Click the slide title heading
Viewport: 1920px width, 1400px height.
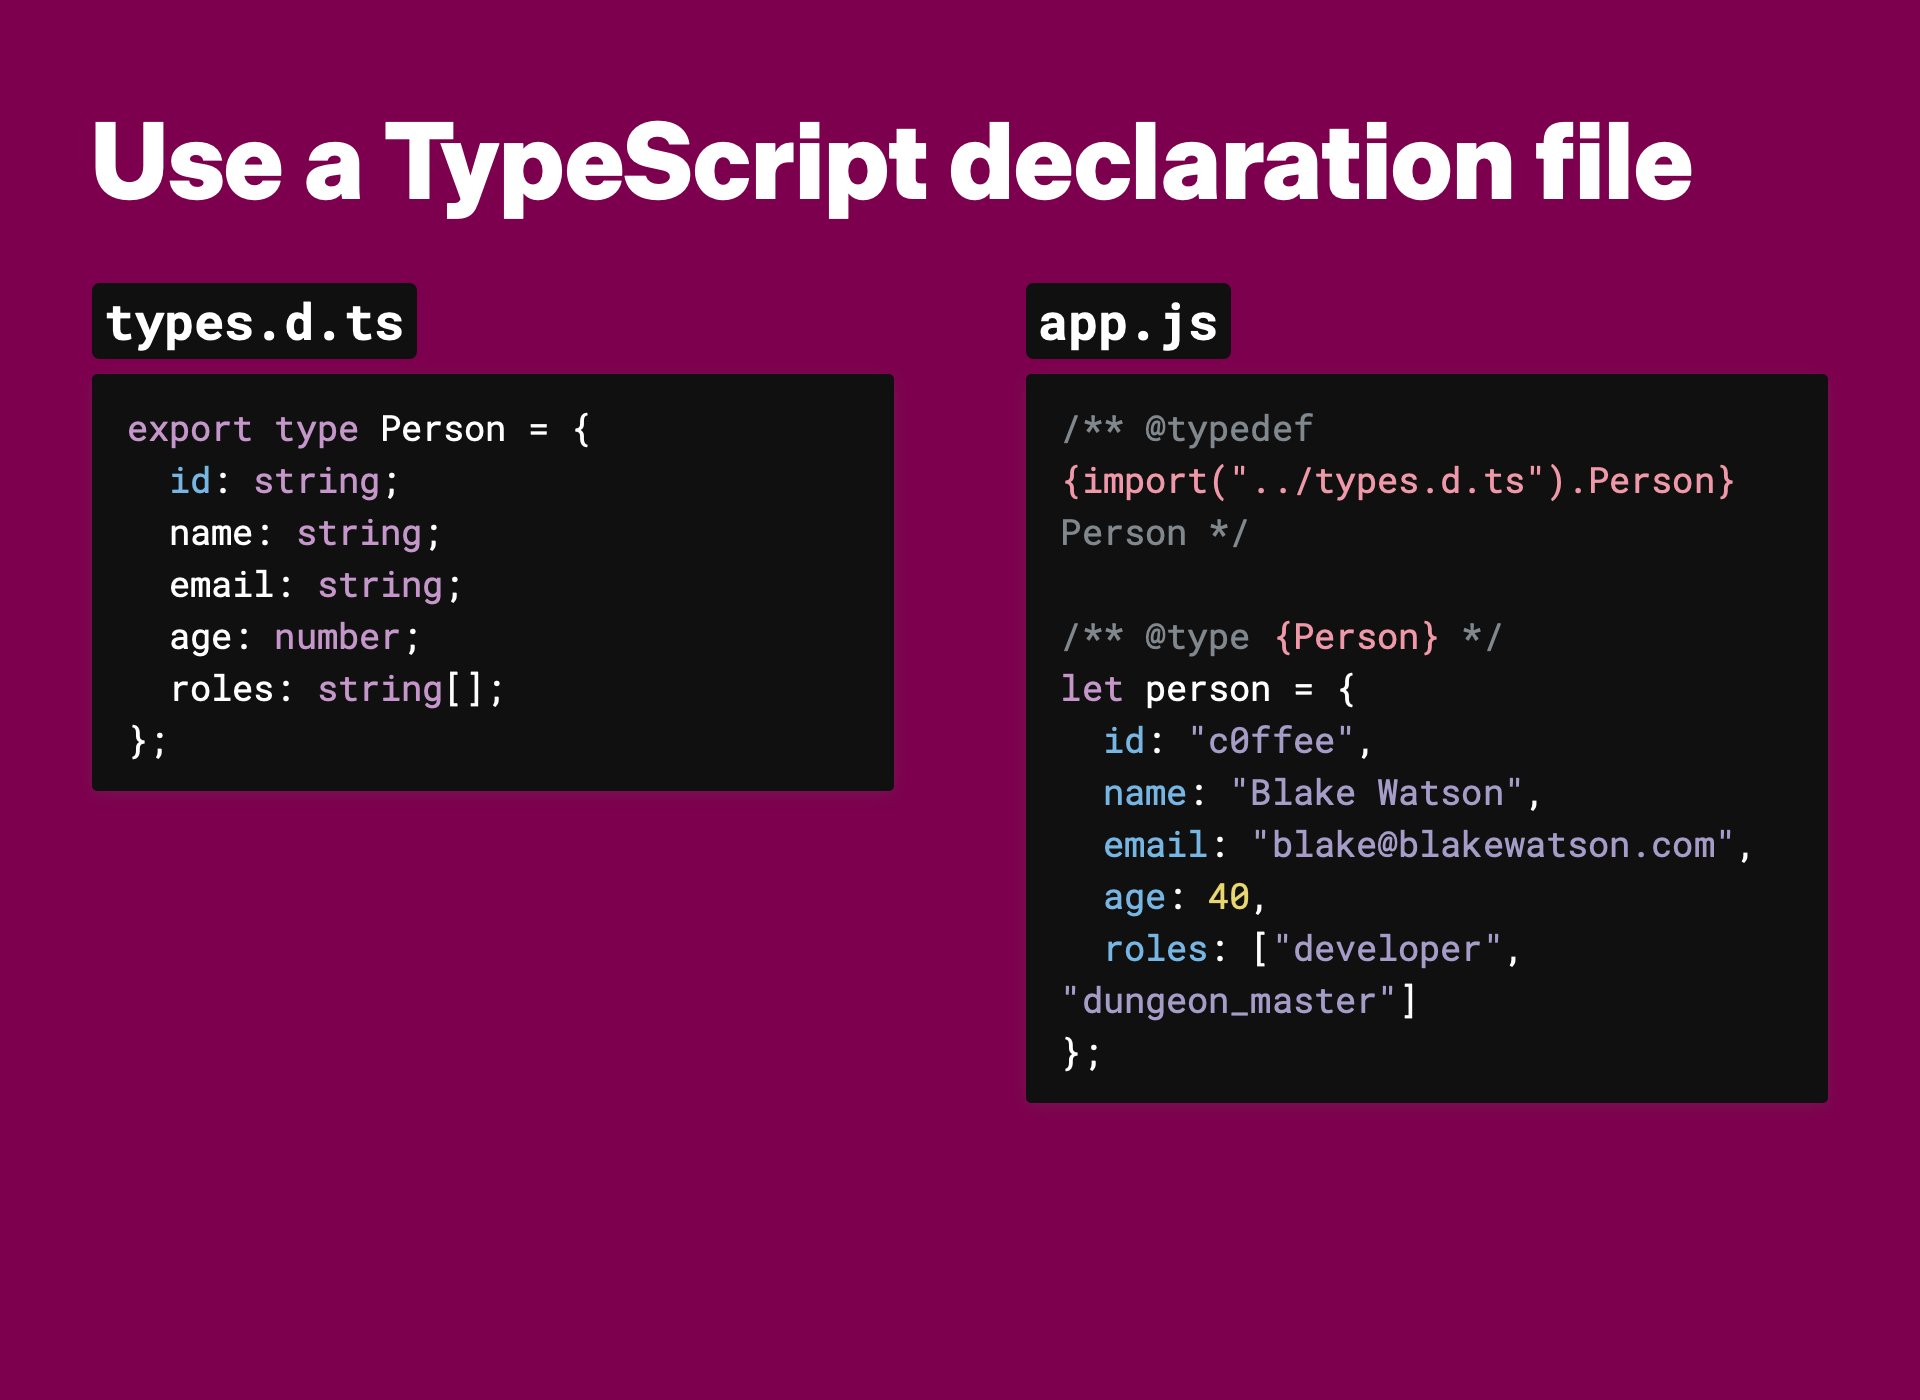tap(890, 163)
